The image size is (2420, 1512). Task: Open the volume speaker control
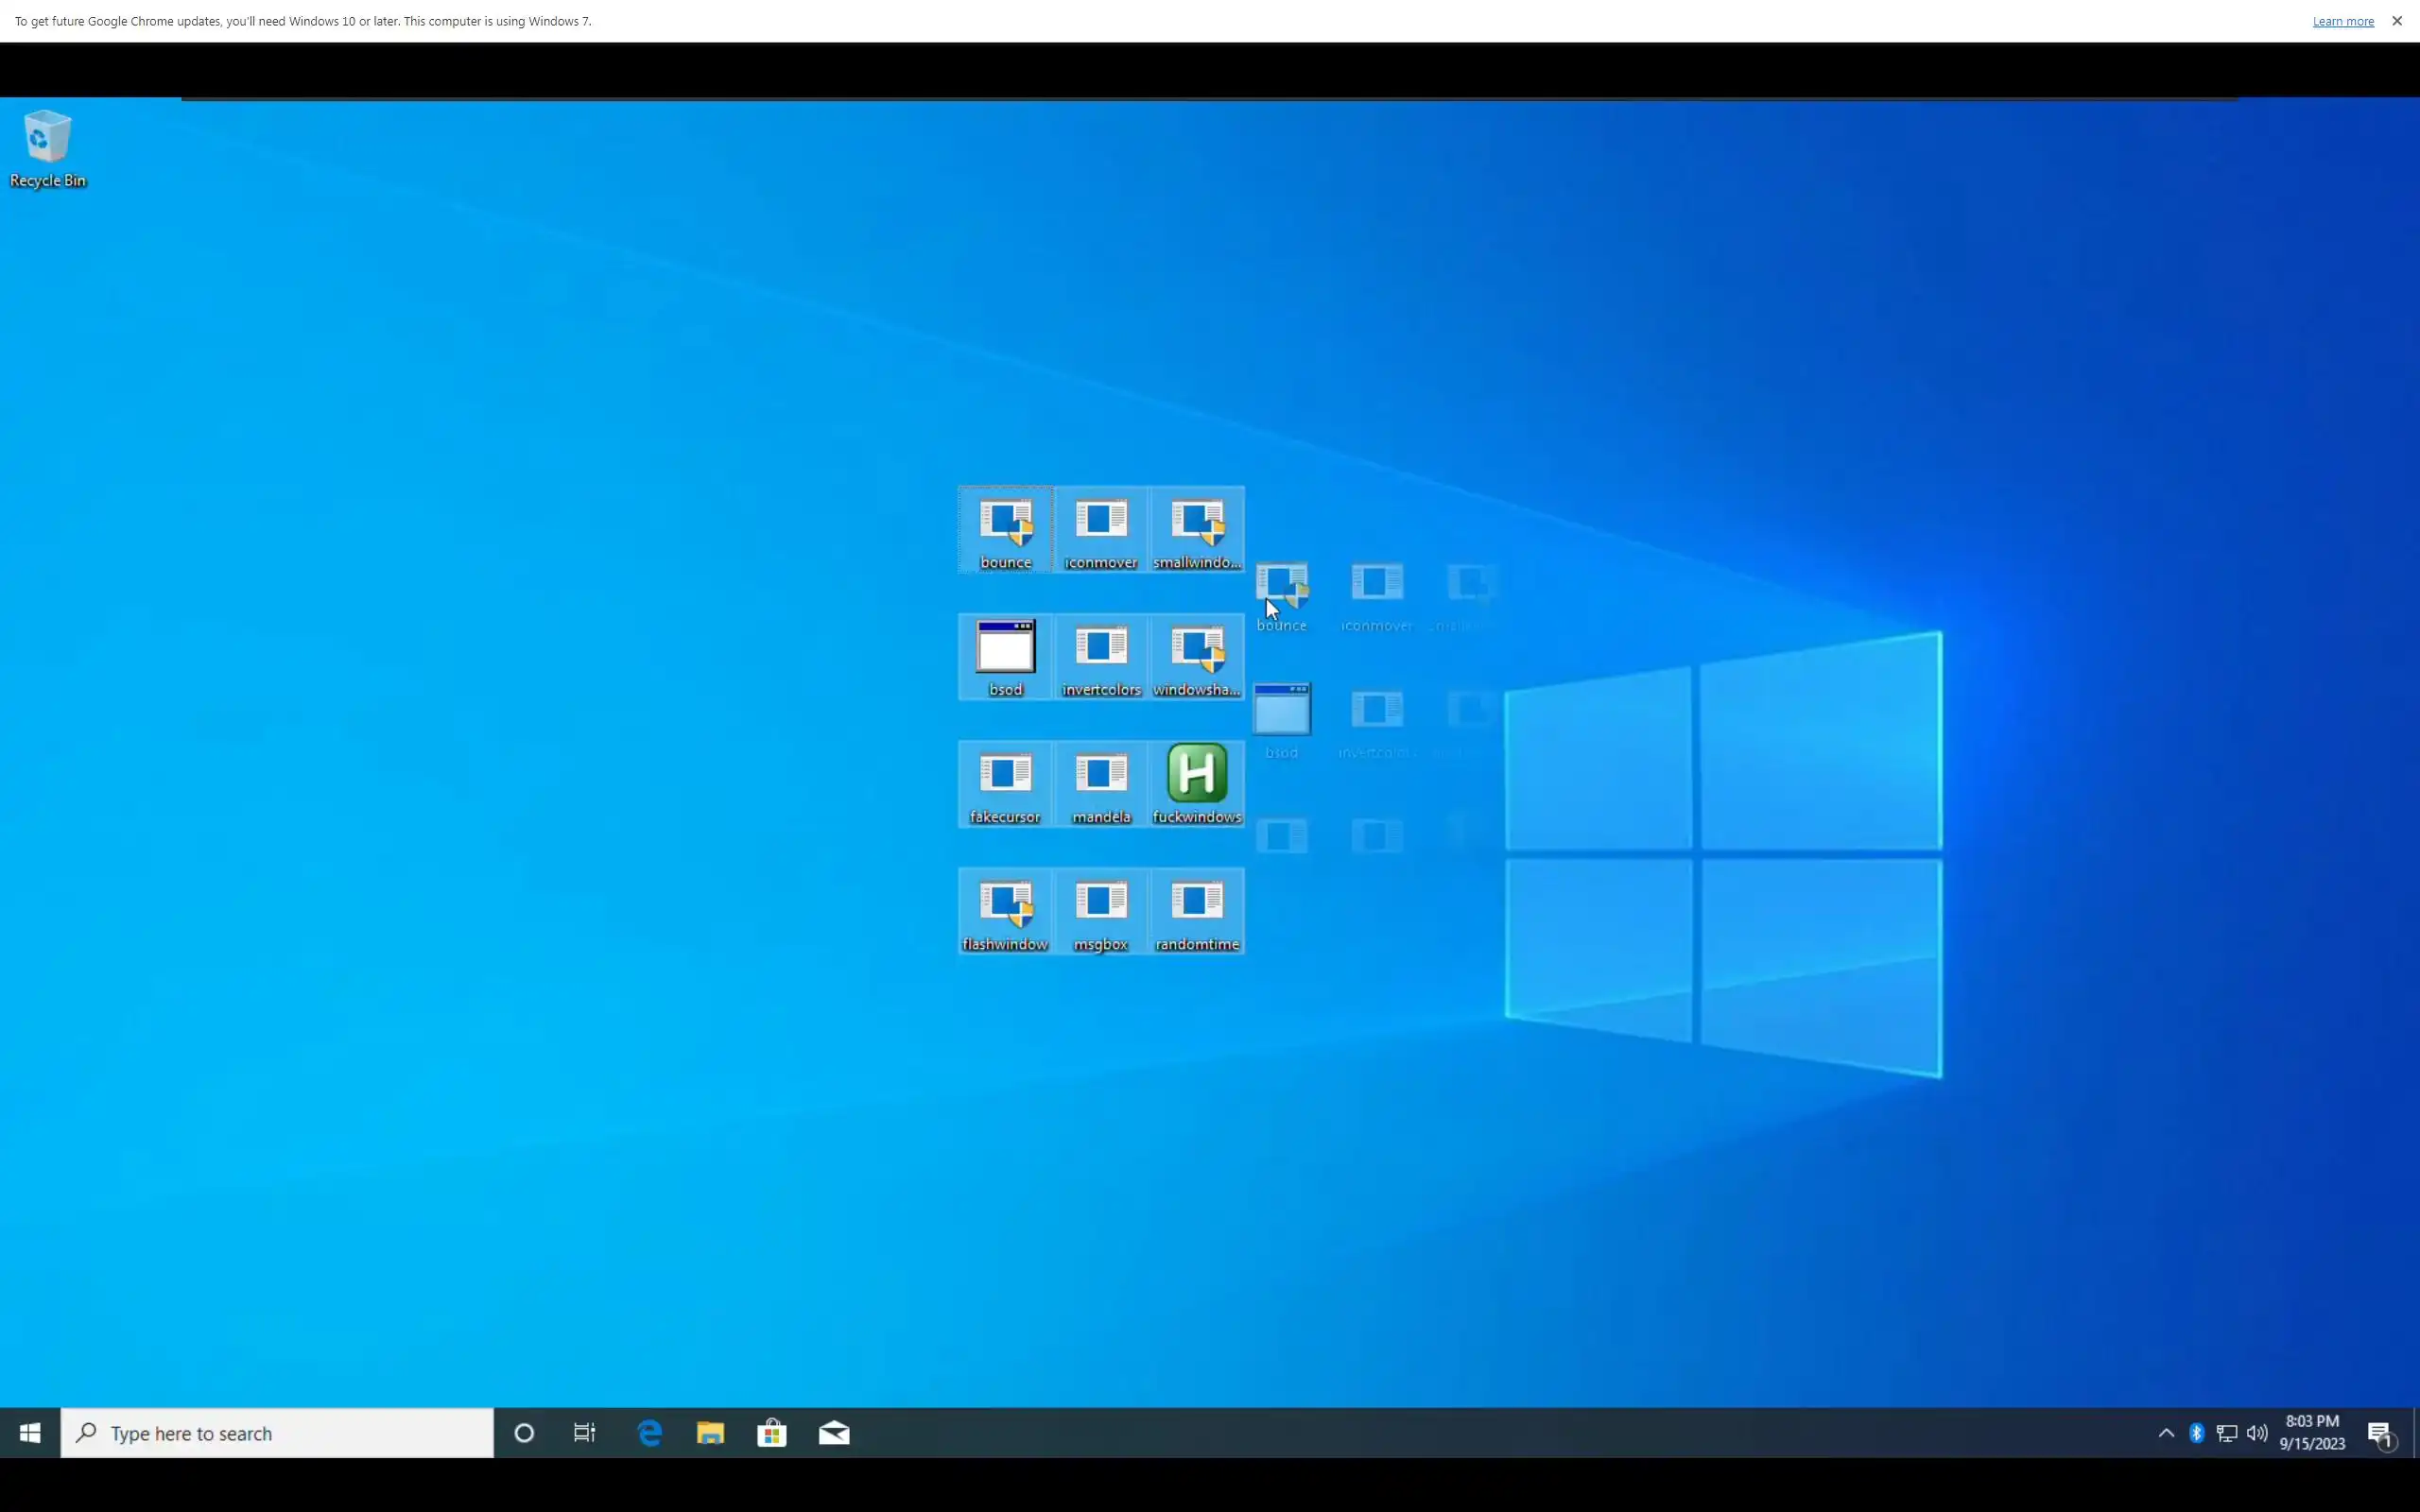(2257, 1433)
